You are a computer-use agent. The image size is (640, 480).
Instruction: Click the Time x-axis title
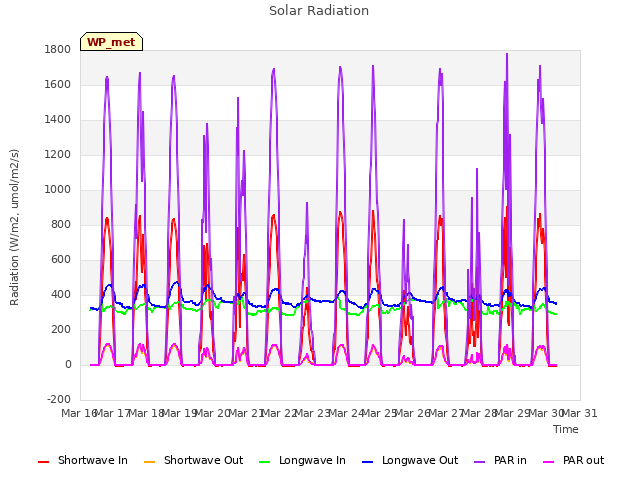click(x=566, y=429)
